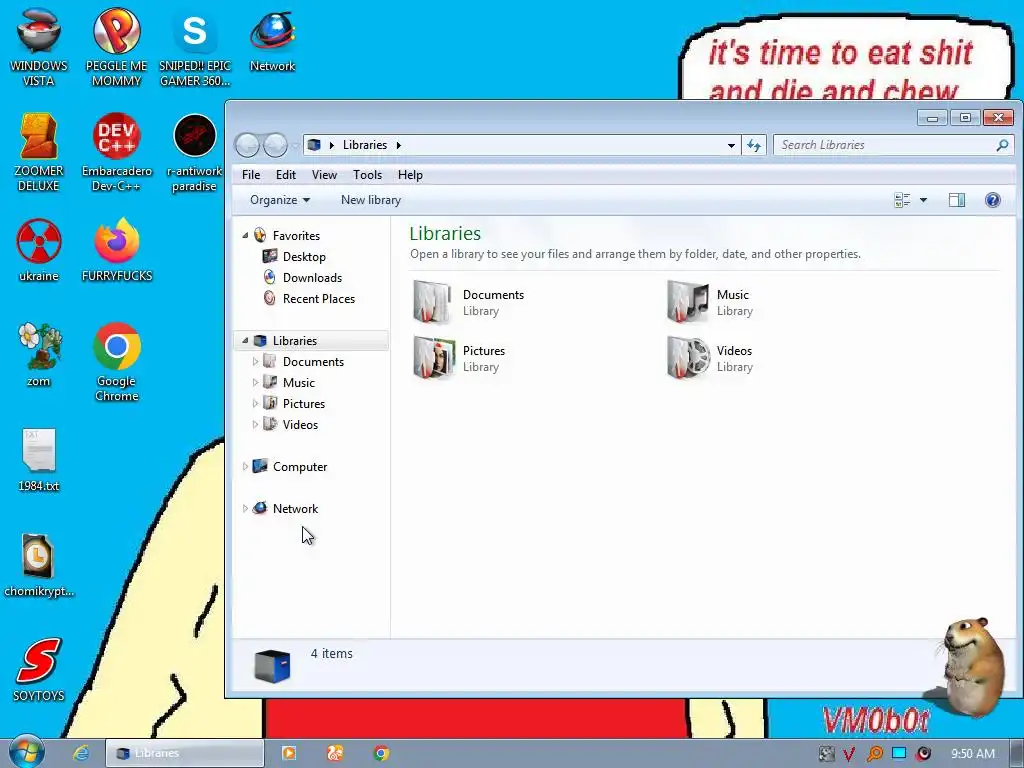Open the Edit menu

pos(285,175)
